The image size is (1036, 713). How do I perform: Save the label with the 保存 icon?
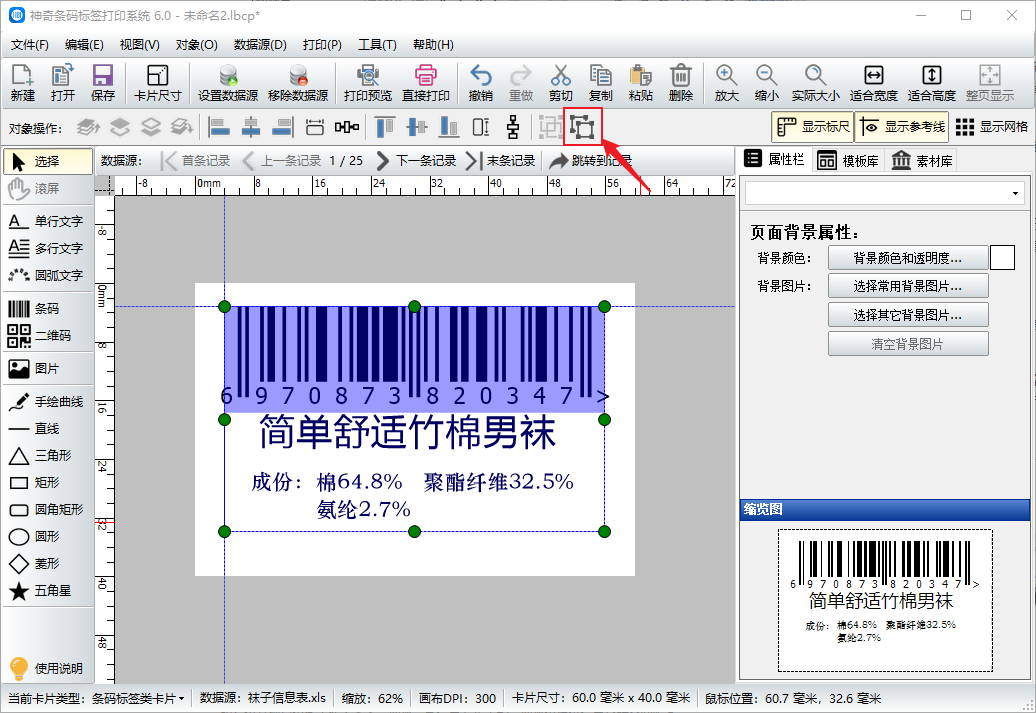(x=102, y=83)
